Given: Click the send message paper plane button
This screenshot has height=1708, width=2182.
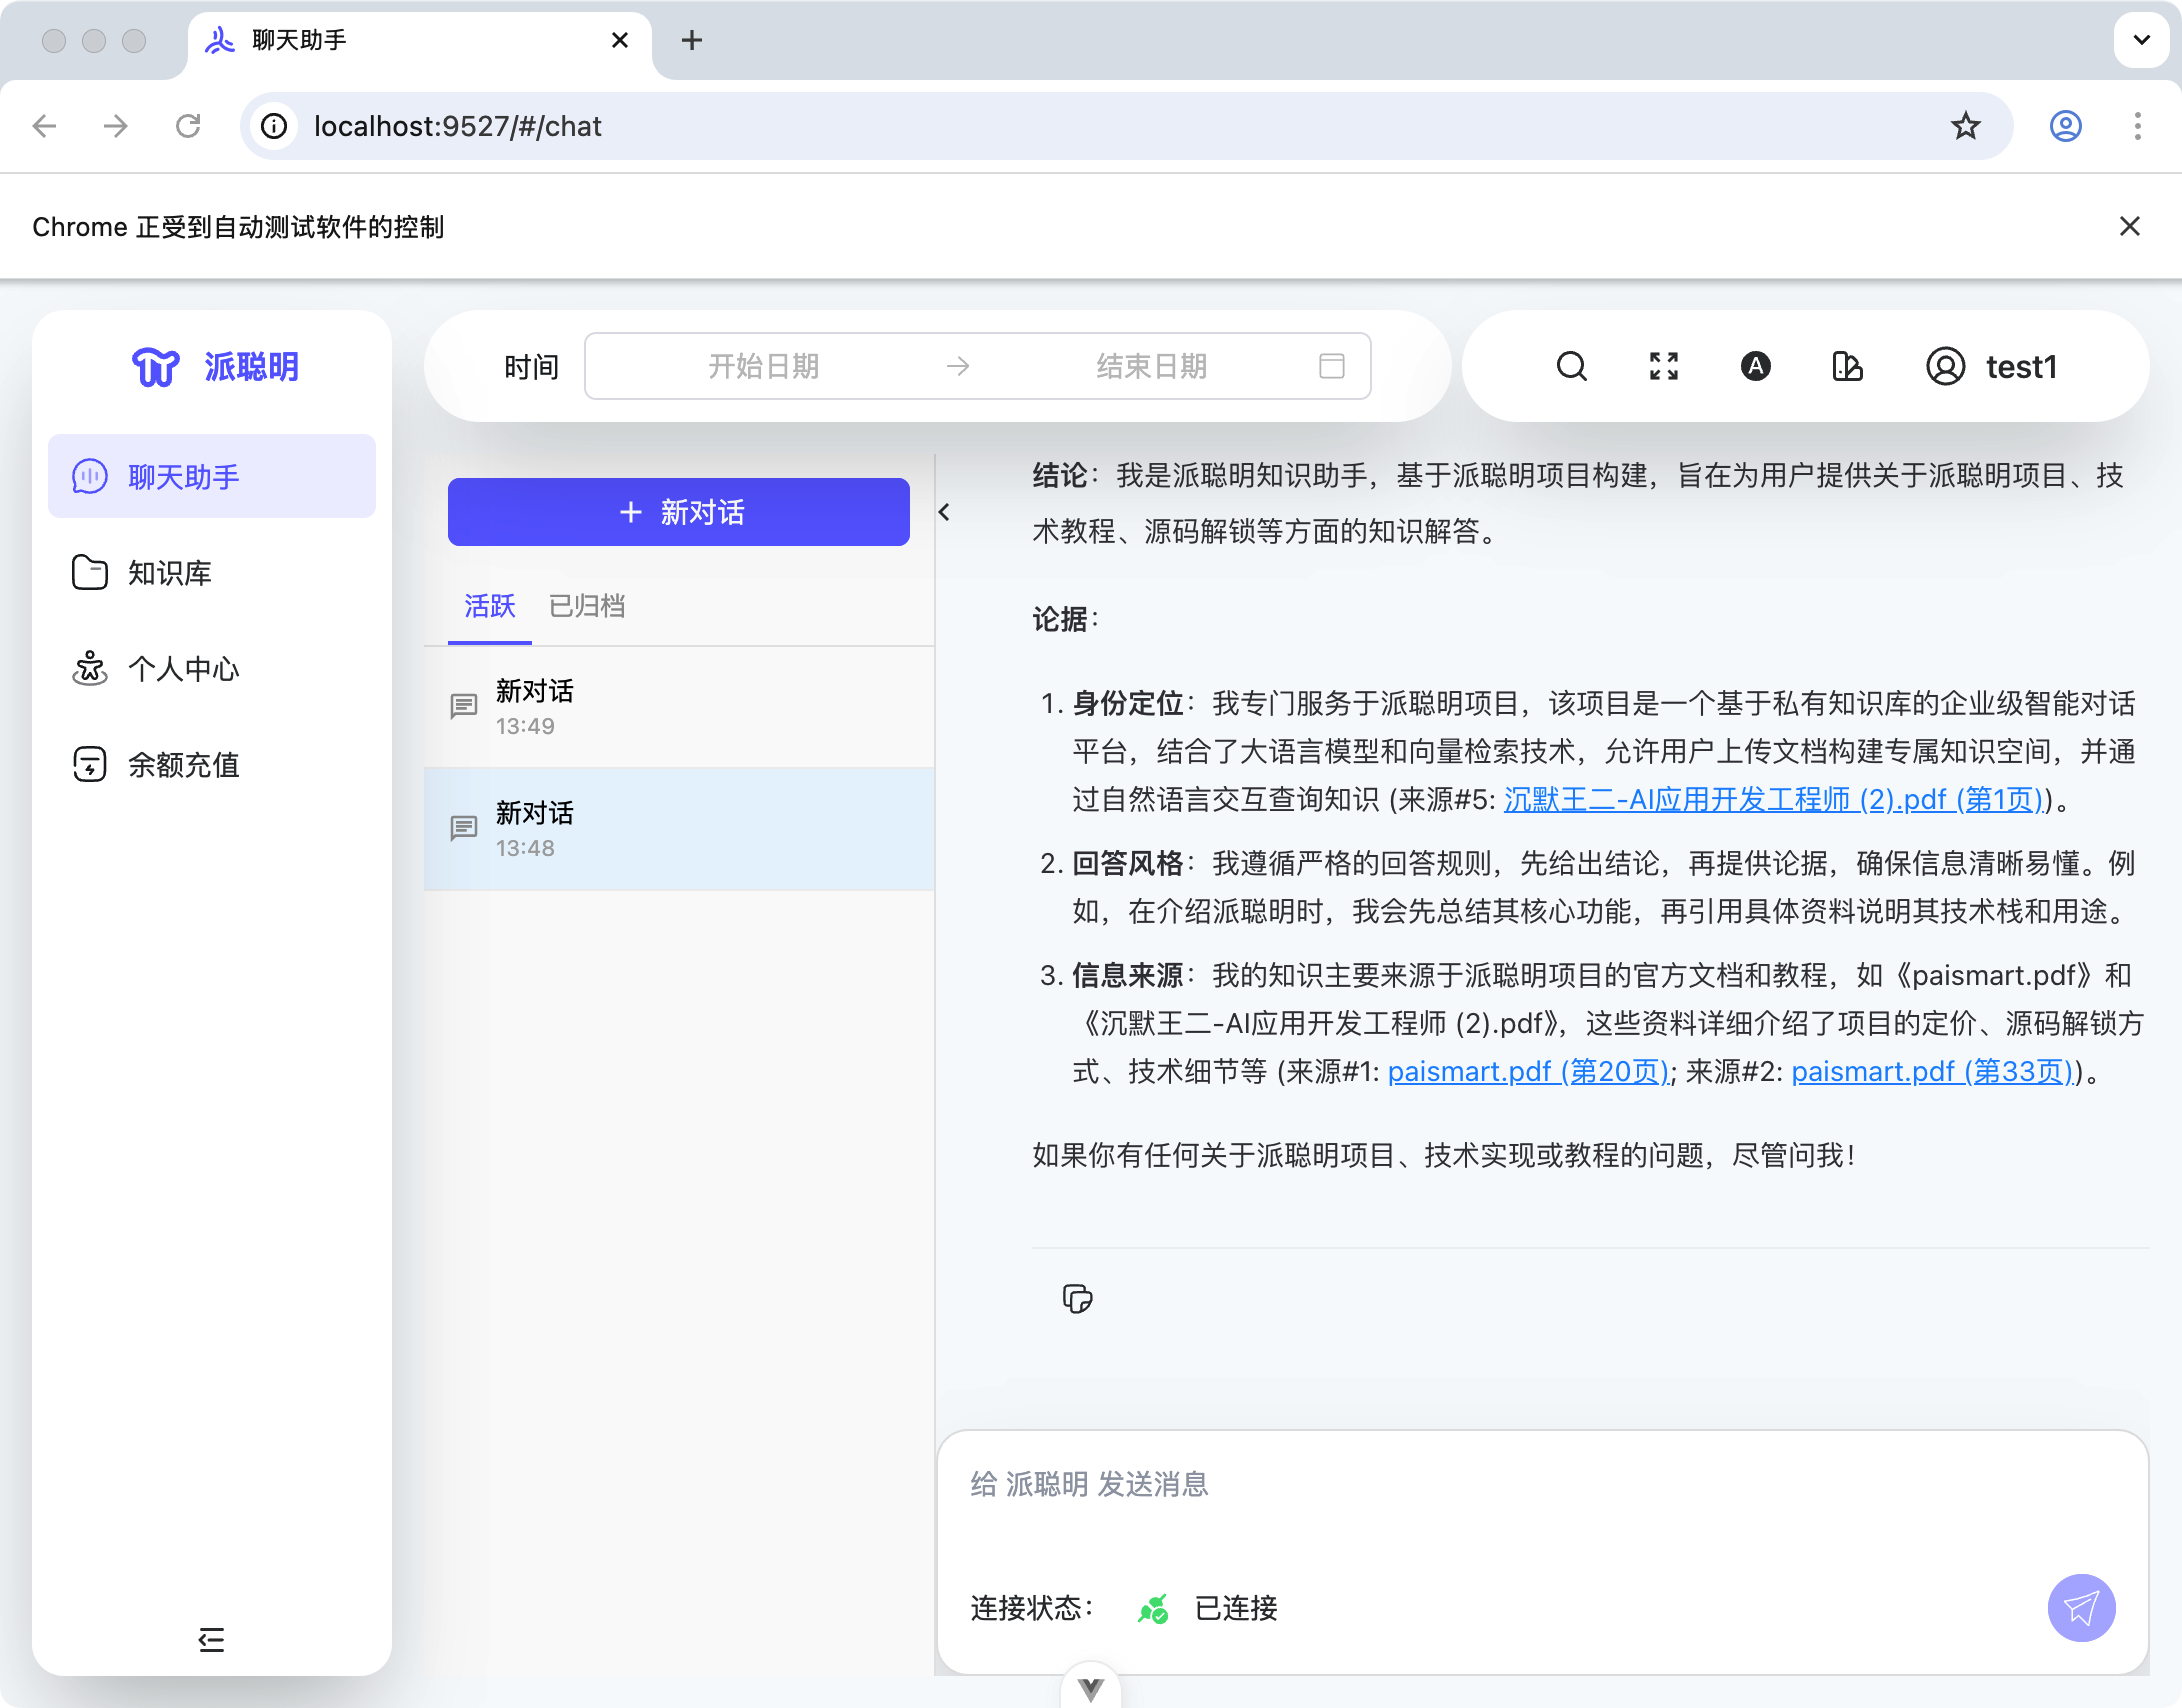Looking at the screenshot, I should coord(2081,1607).
